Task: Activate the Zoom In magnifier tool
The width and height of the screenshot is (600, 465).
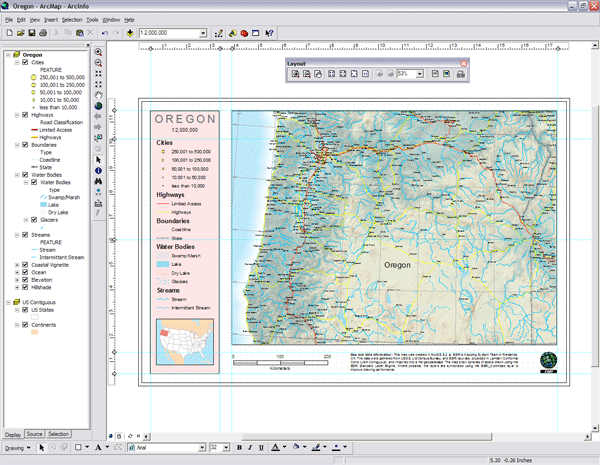Action: coord(98,52)
